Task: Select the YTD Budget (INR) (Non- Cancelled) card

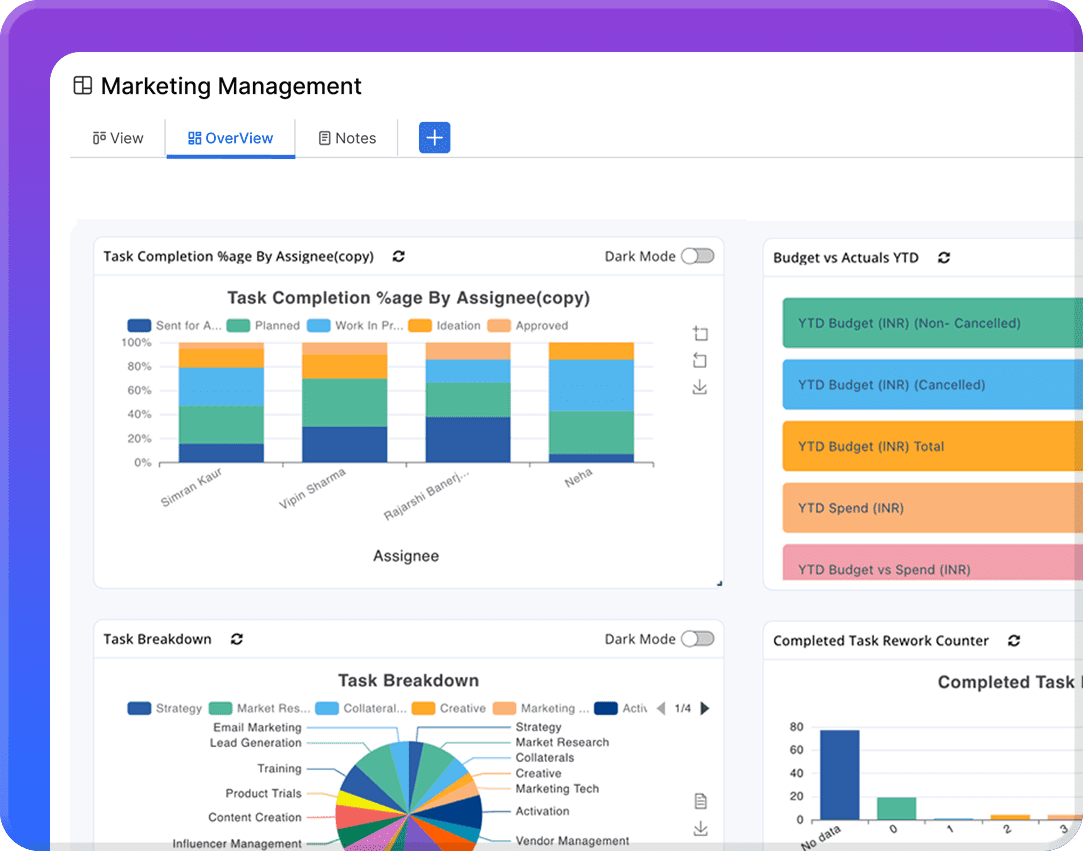Action: coord(932,323)
